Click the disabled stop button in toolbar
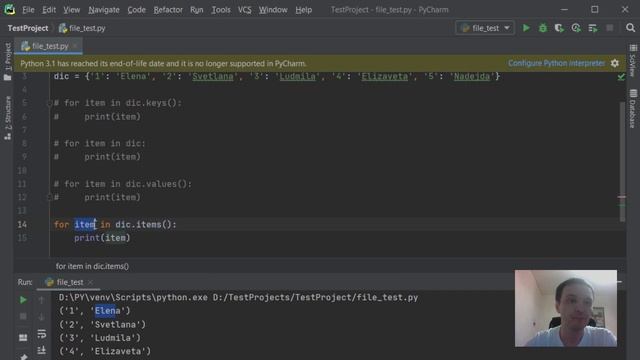The image size is (640, 360). 609,28
